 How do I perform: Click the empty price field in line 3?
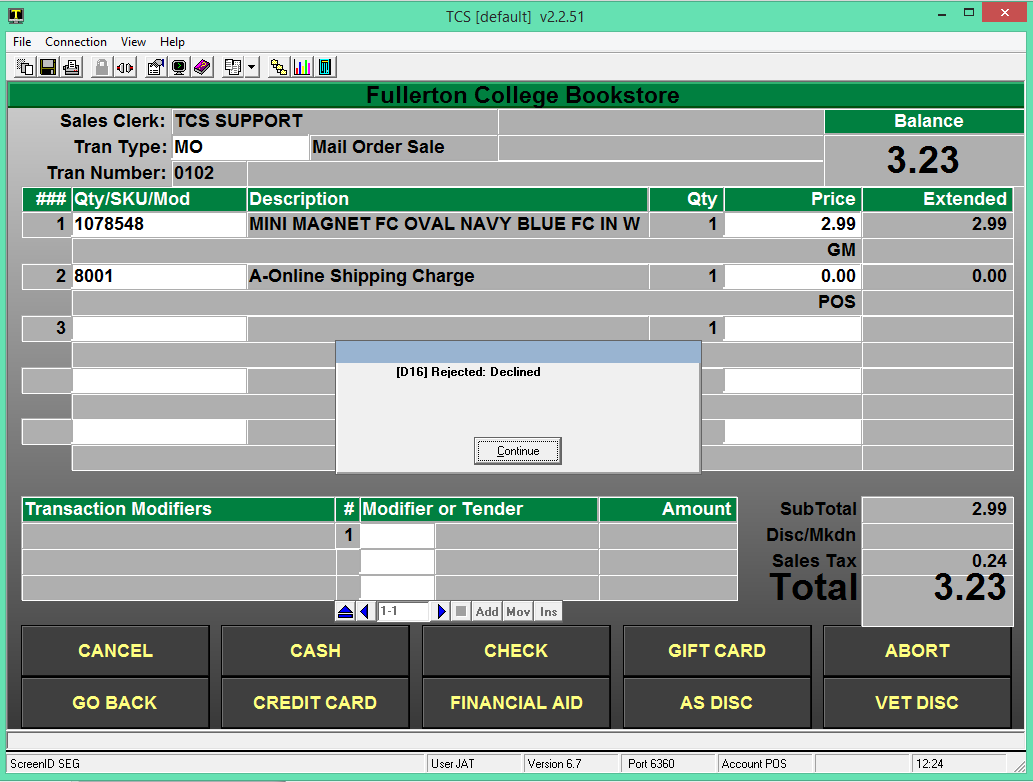click(x=793, y=328)
